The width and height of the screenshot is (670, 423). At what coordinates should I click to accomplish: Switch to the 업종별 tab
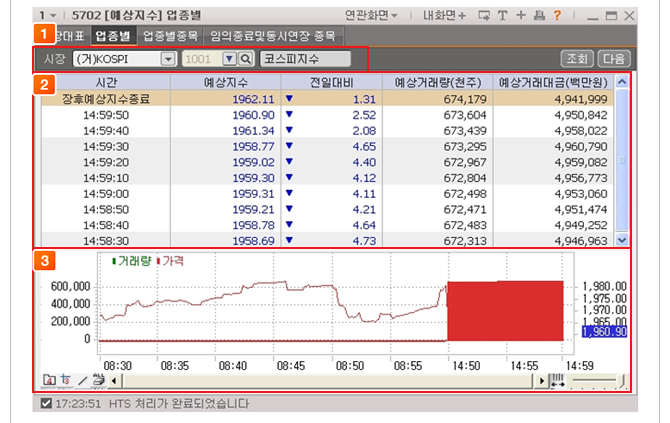[x=113, y=36]
